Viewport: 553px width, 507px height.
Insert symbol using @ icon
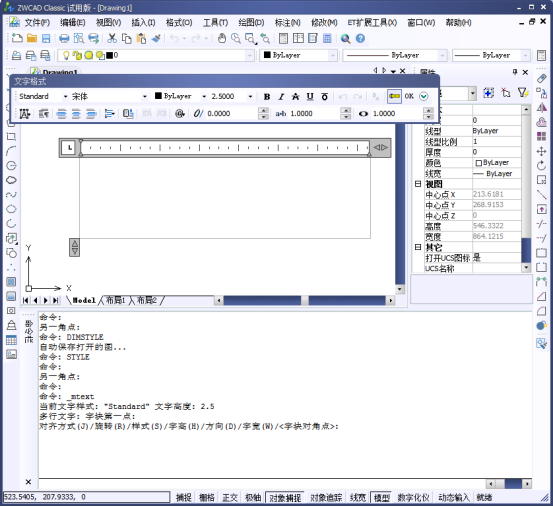tap(180, 114)
